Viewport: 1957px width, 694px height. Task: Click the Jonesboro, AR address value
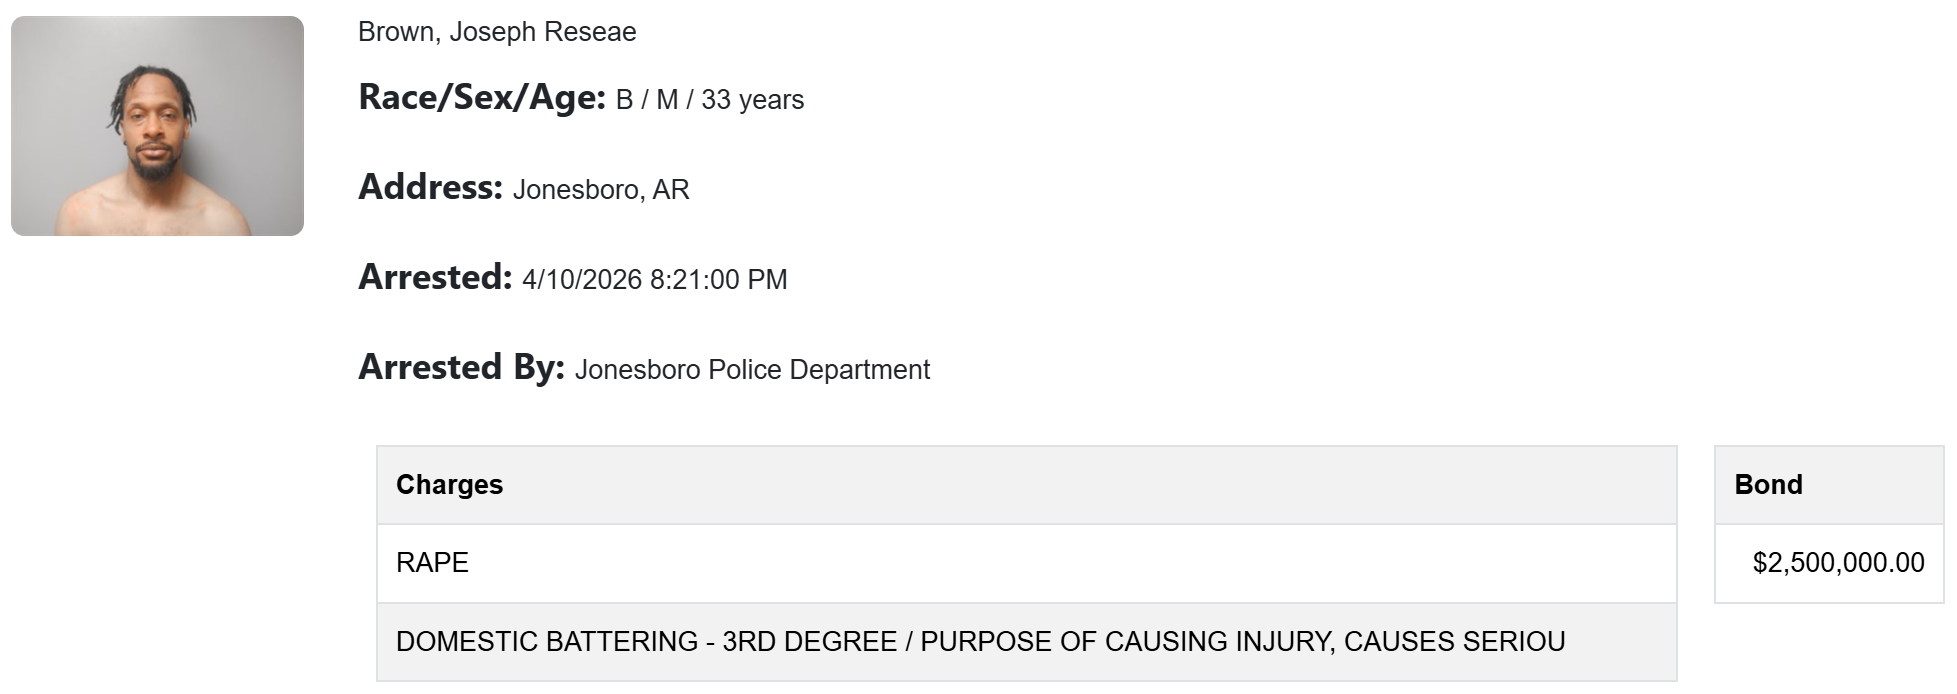(x=601, y=190)
